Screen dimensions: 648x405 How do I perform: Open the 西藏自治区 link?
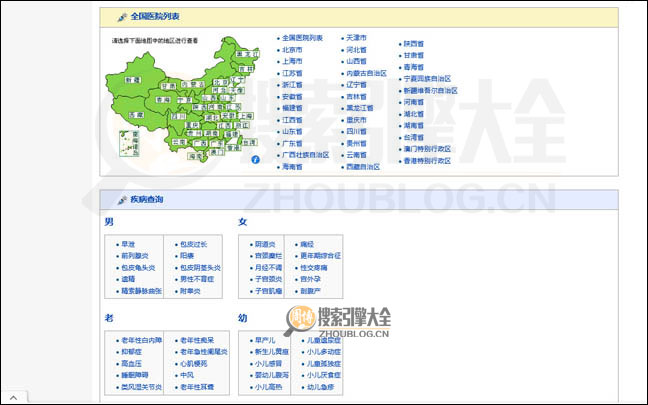tap(363, 167)
